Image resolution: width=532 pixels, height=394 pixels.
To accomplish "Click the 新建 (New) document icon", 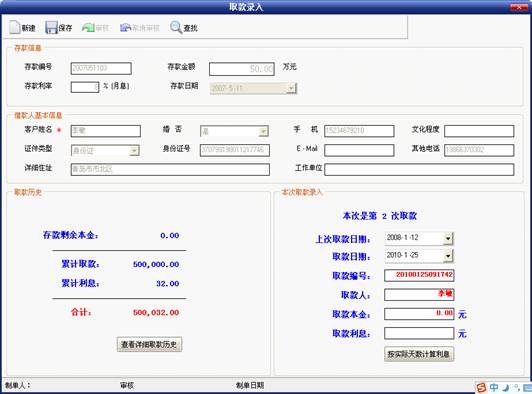I will click(15, 27).
